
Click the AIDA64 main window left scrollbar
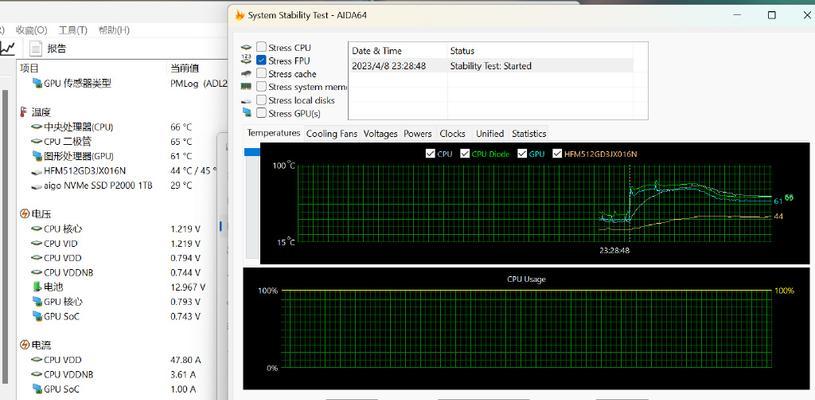(x=5, y=236)
